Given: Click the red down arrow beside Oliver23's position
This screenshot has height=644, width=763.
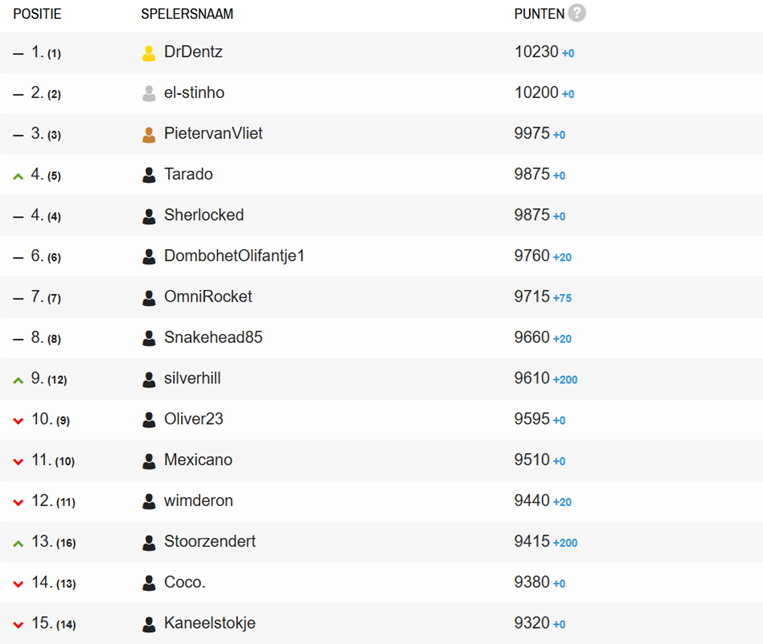Looking at the screenshot, I should 18,421.
